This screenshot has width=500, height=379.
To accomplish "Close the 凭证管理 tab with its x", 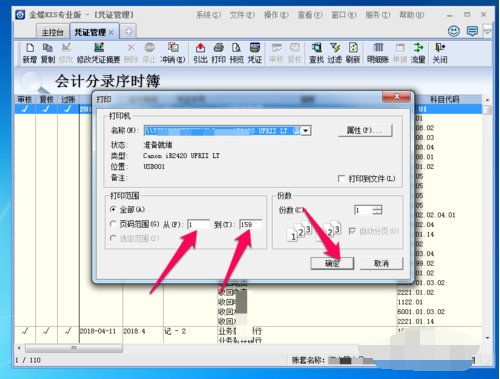I will pos(111,32).
